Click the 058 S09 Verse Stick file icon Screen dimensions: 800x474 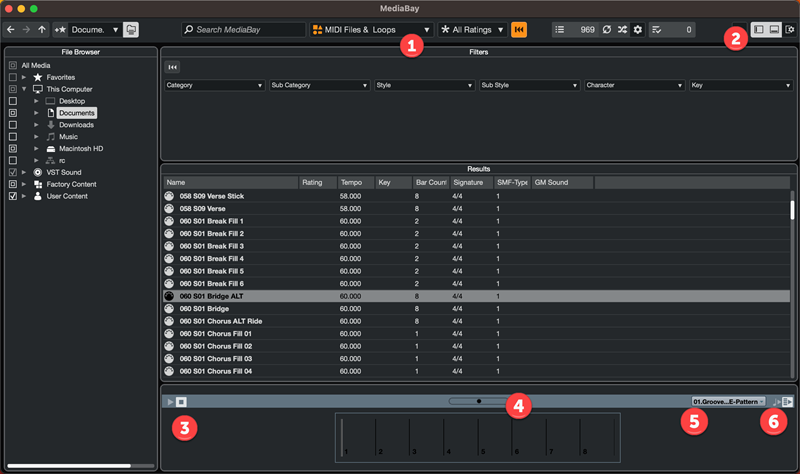[x=169, y=196]
